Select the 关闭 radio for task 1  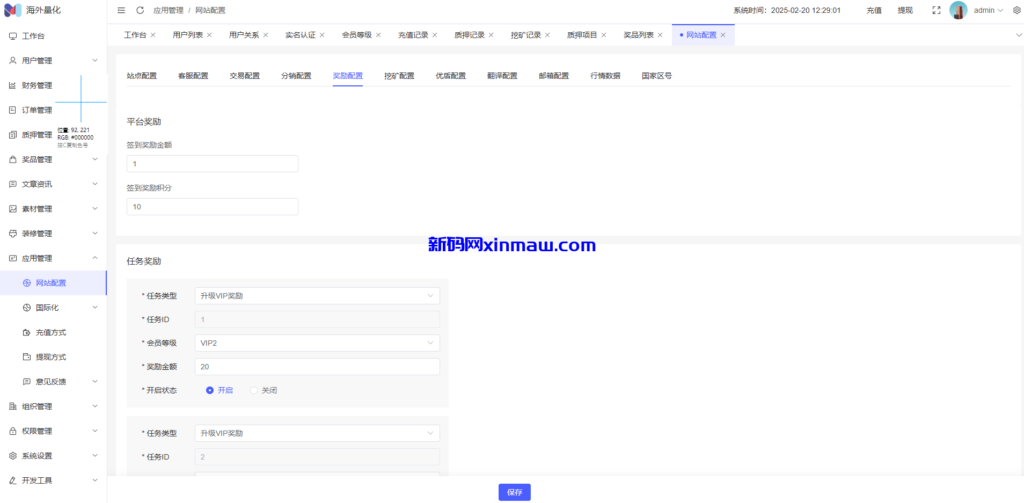[x=254, y=390]
